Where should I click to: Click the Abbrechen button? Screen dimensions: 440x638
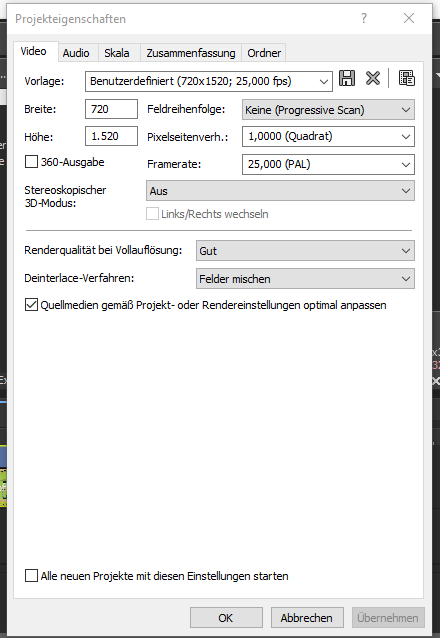click(307, 618)
